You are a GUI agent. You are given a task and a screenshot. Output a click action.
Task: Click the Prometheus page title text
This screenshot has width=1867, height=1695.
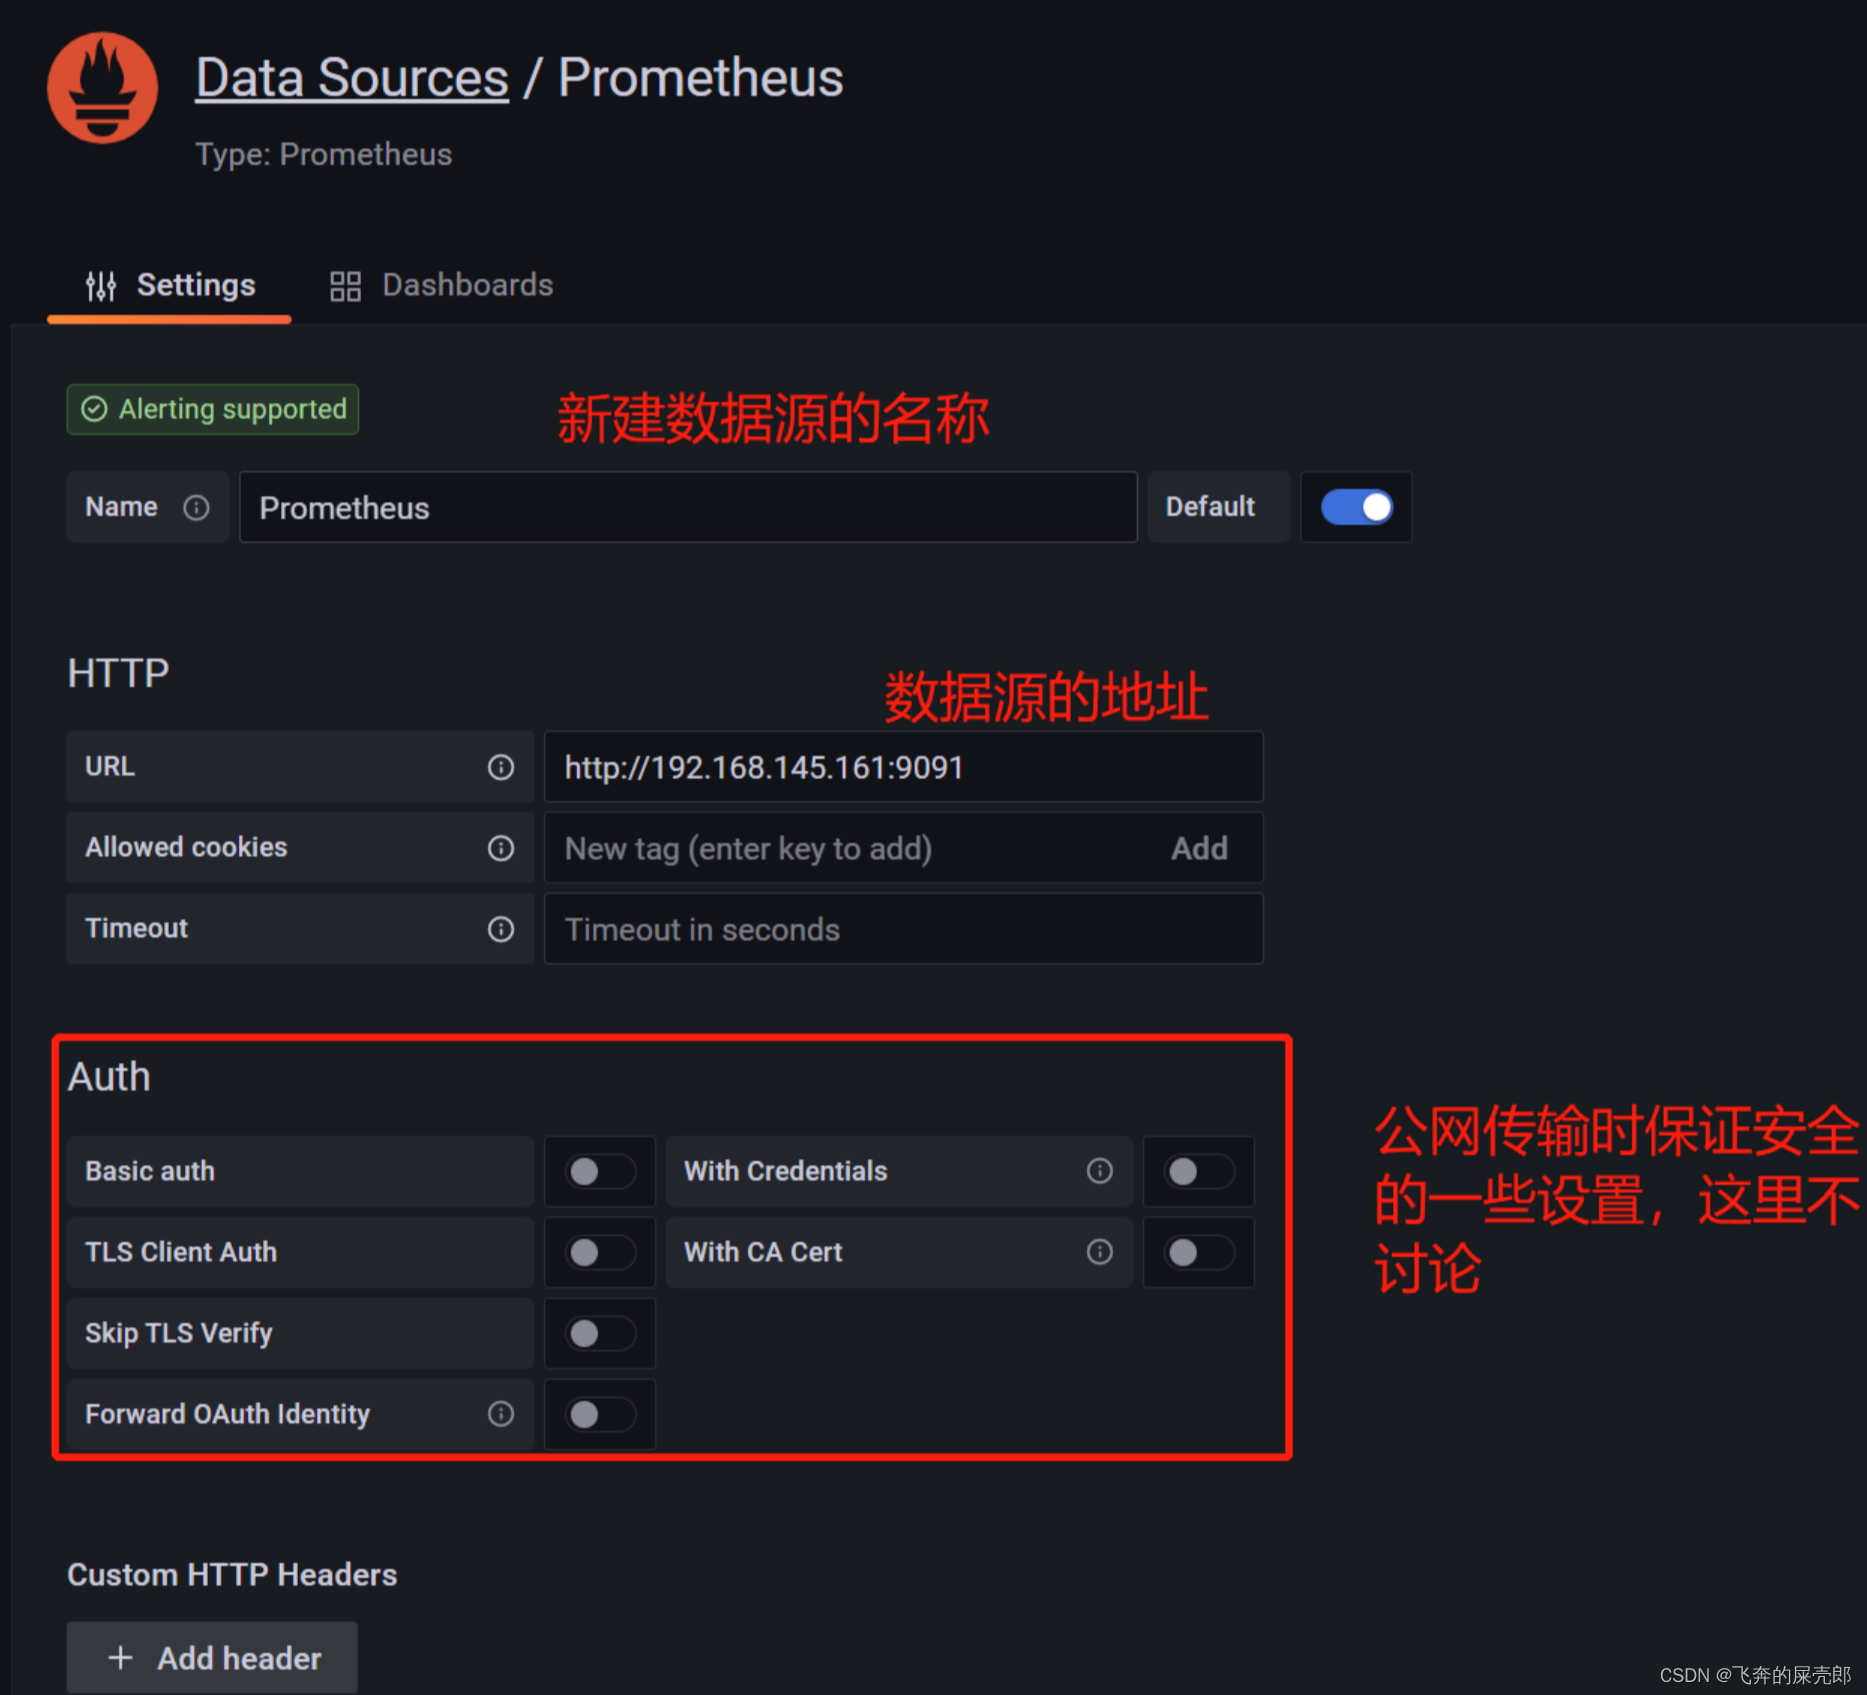701,78
